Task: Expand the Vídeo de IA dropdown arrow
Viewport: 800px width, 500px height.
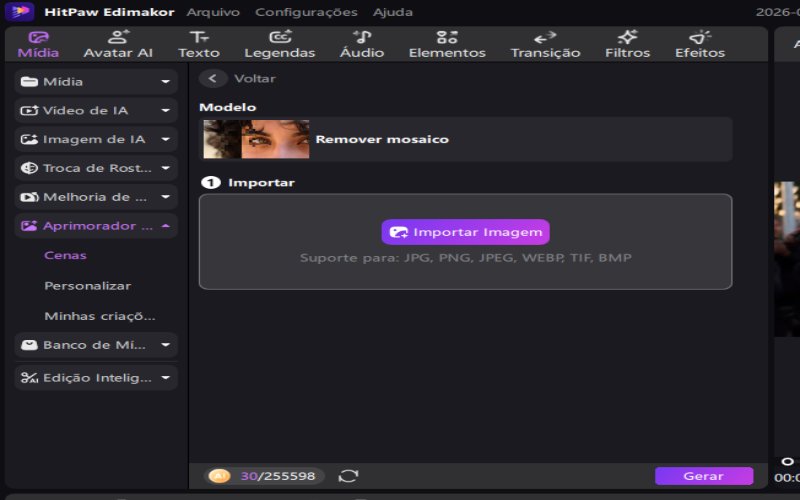Action: 165,110
